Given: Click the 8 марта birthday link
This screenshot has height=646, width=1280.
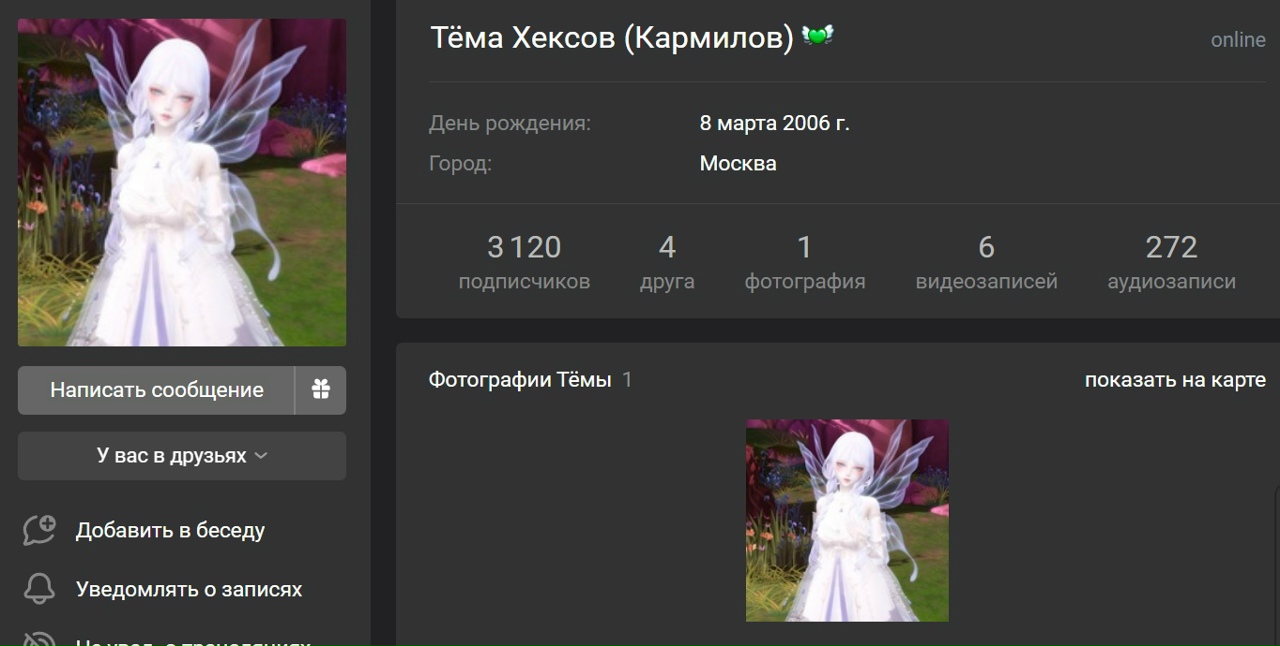Looking at the screenshot, I should [738, 124].
